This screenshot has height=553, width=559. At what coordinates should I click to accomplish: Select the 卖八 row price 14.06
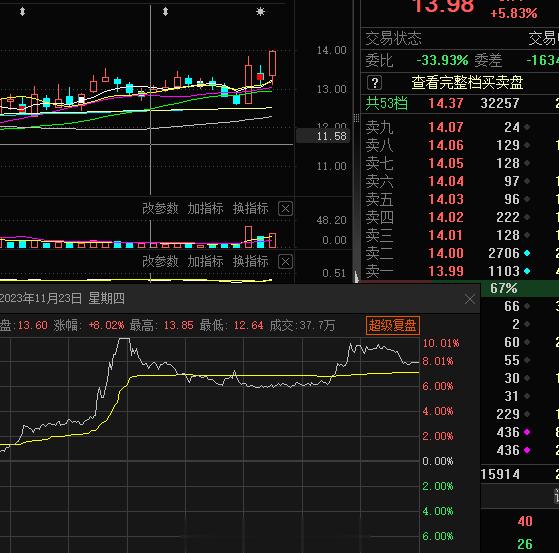tap(446, 145)
